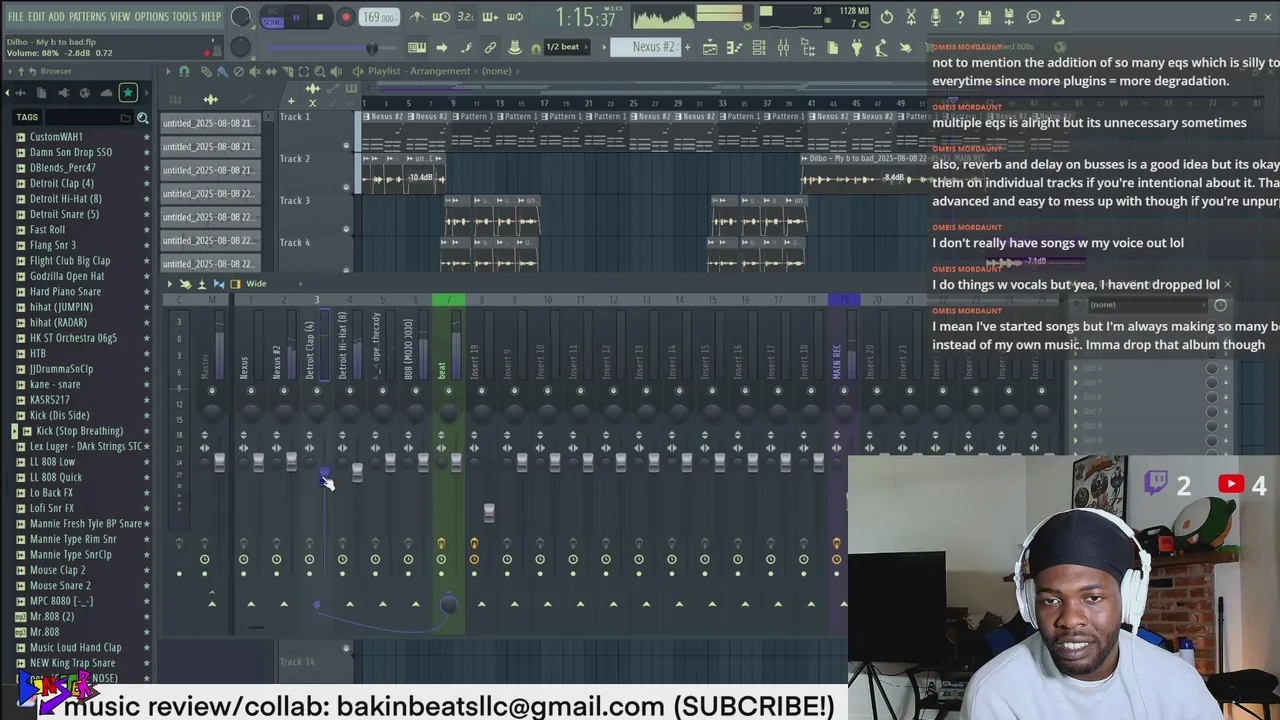Viewport: 1280px width, 720px height.
Task: Click the browser search magnifier icon
Action: pos(142,118)
